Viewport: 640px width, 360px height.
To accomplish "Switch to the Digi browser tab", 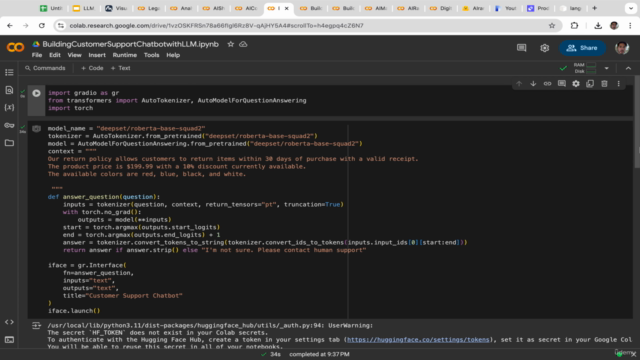I will (x=441, y=8).
